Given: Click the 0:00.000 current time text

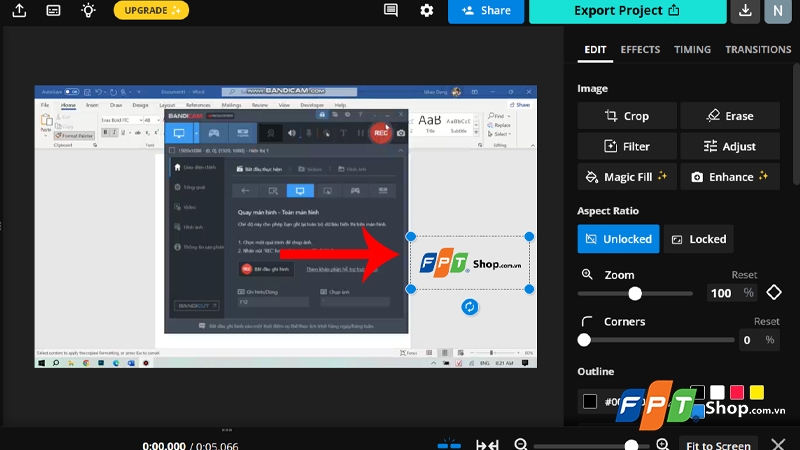Looking at the screenshot, I should 164,445.
